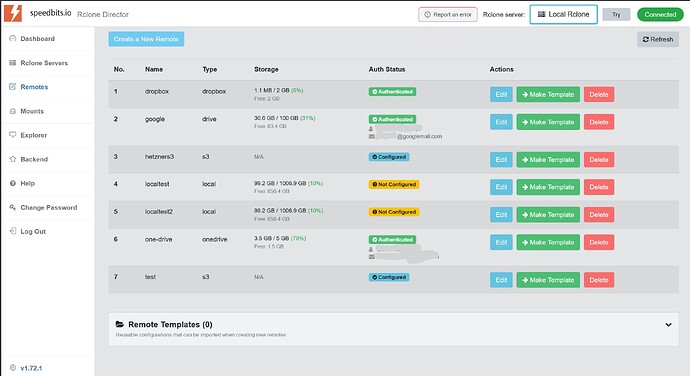Expand Remote Templates section chevron
The height and width of the screenshot is (376, 690).
668,324
